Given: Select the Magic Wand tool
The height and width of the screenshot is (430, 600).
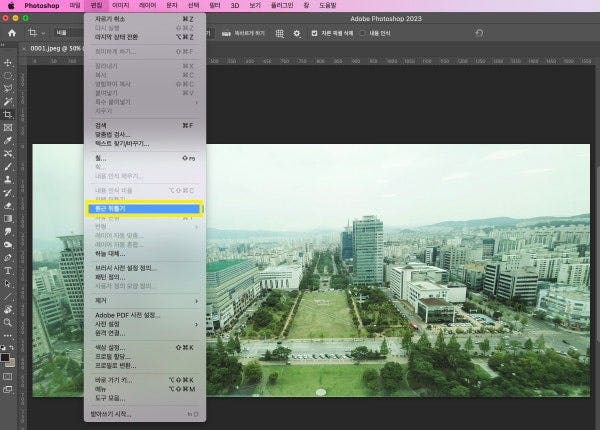Looking at the screenshot, I should (x=8, y=101).
